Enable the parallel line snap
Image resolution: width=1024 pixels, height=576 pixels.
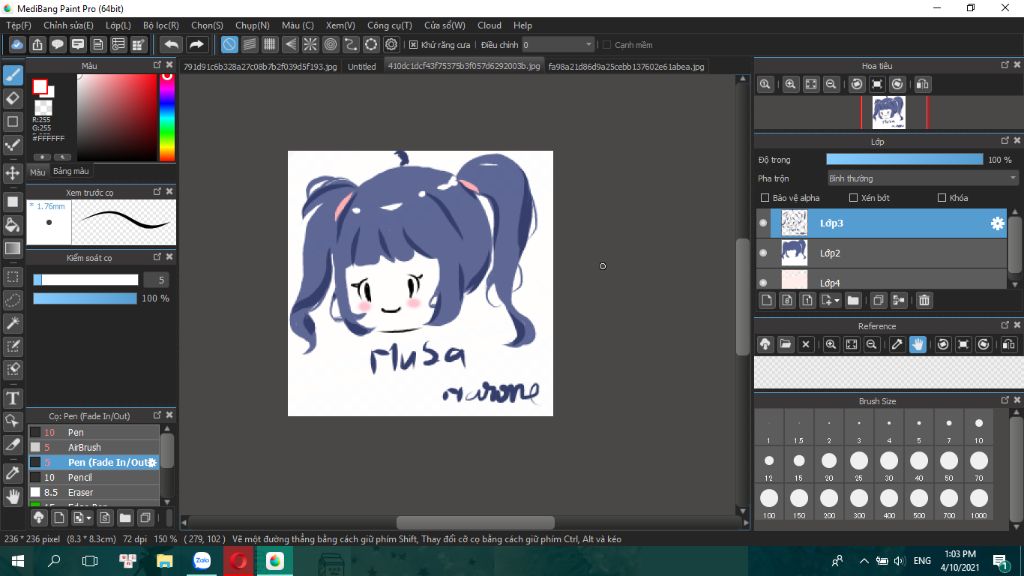point(249,44)
